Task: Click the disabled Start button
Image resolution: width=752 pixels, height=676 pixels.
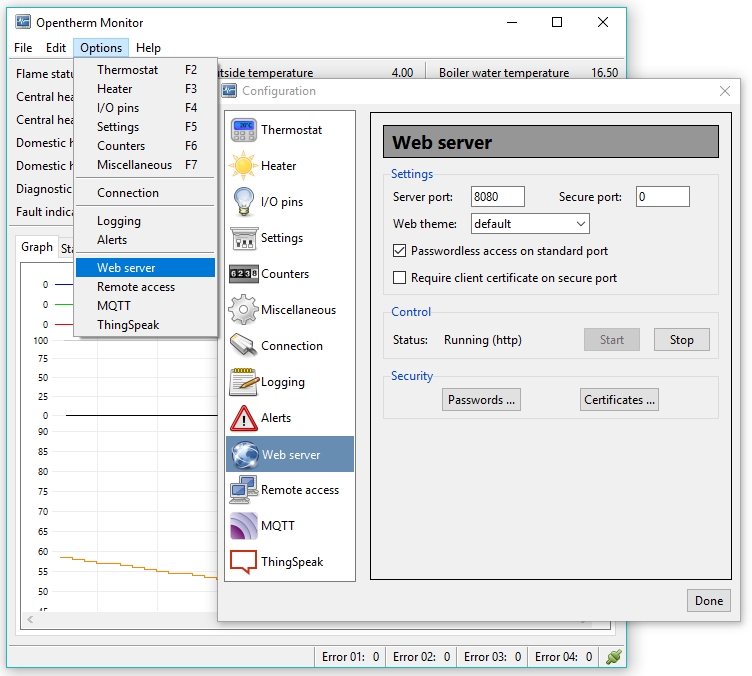Action: 612,340
